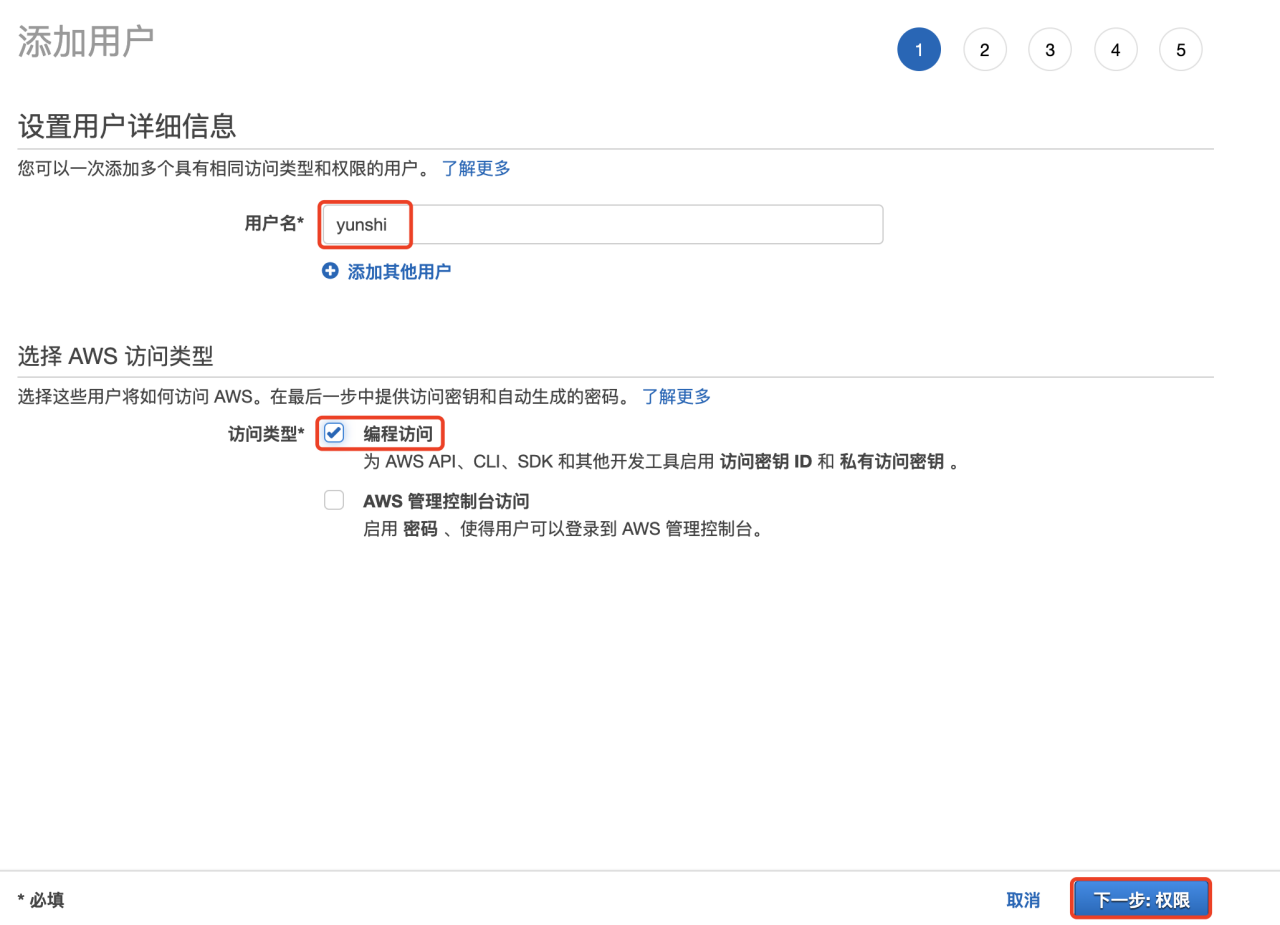Uncheck the 编程访问 checkbox
This screenshot has width=1280, height=925.
coord(334,433)
